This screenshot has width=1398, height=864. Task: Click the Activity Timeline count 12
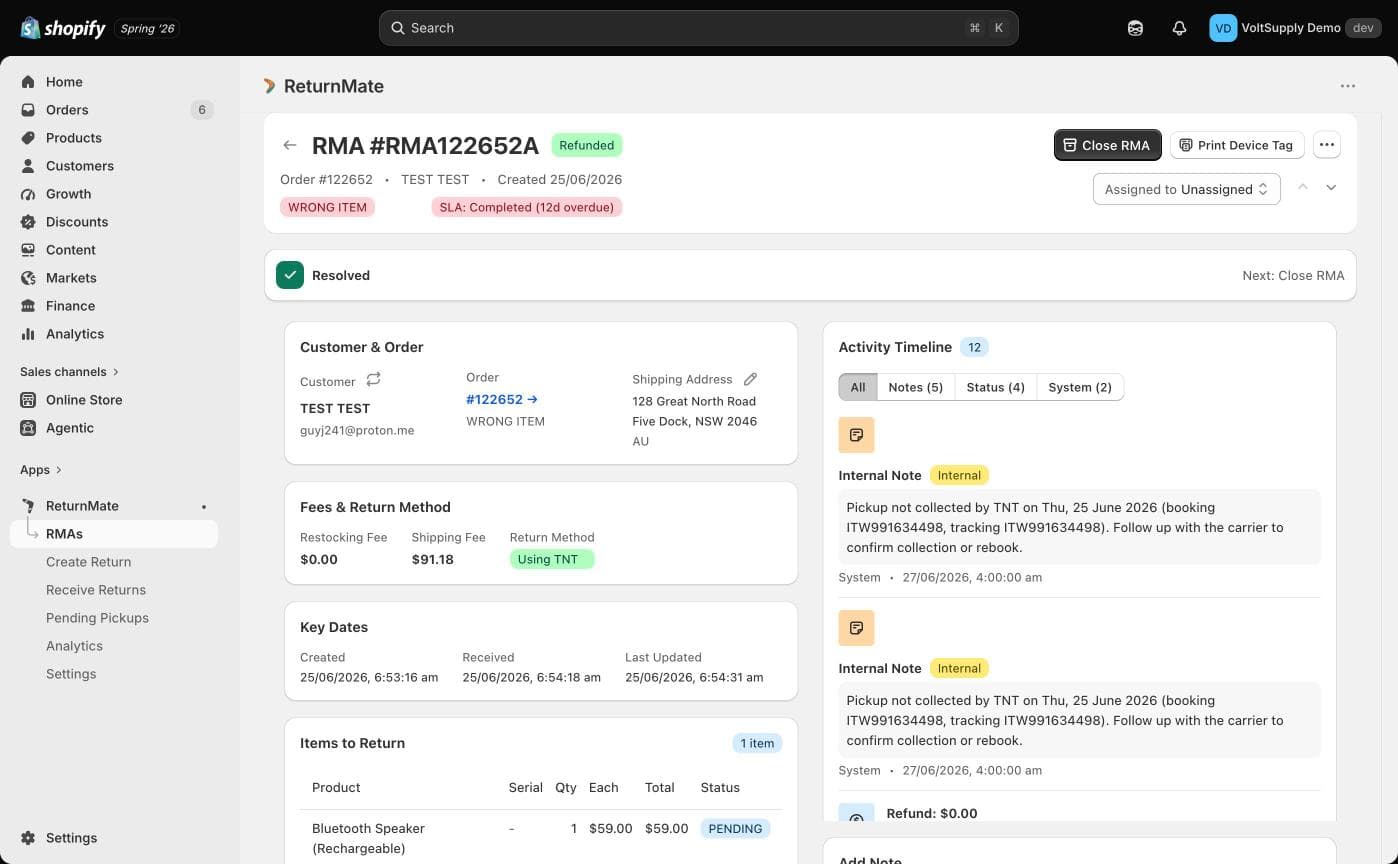coord(974,347)
